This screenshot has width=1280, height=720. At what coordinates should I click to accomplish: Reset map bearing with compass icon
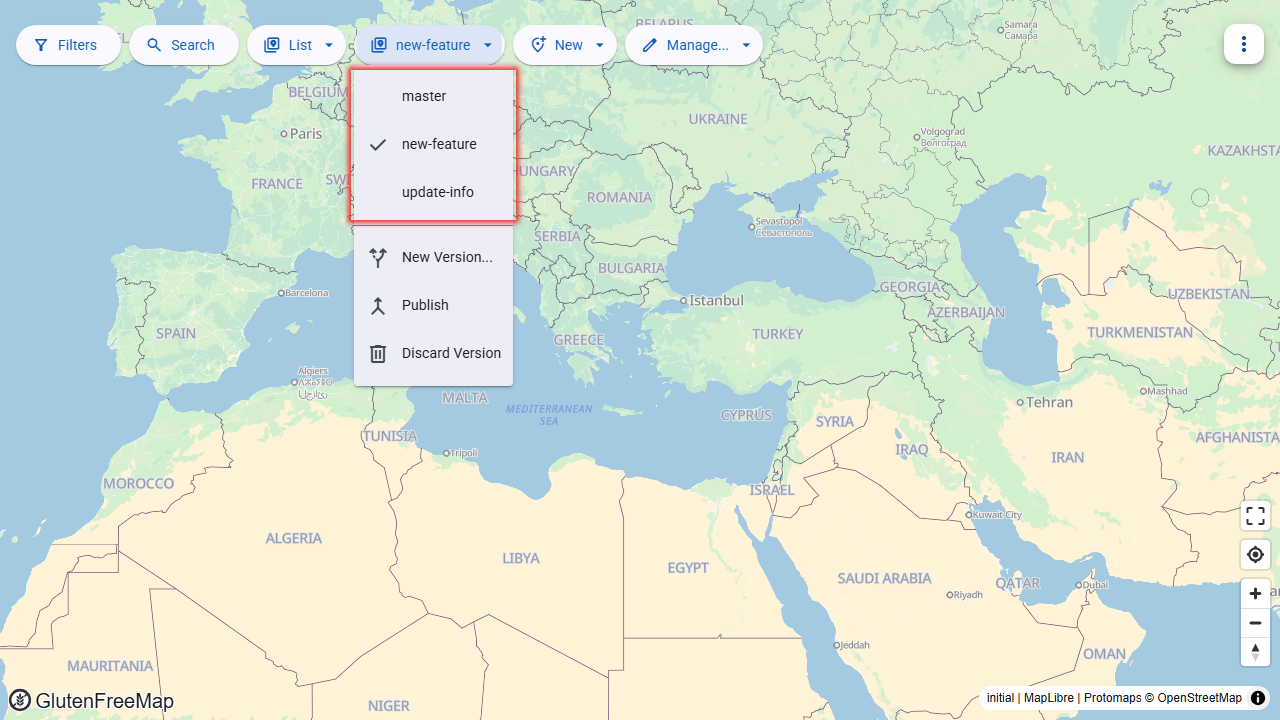1255,651
